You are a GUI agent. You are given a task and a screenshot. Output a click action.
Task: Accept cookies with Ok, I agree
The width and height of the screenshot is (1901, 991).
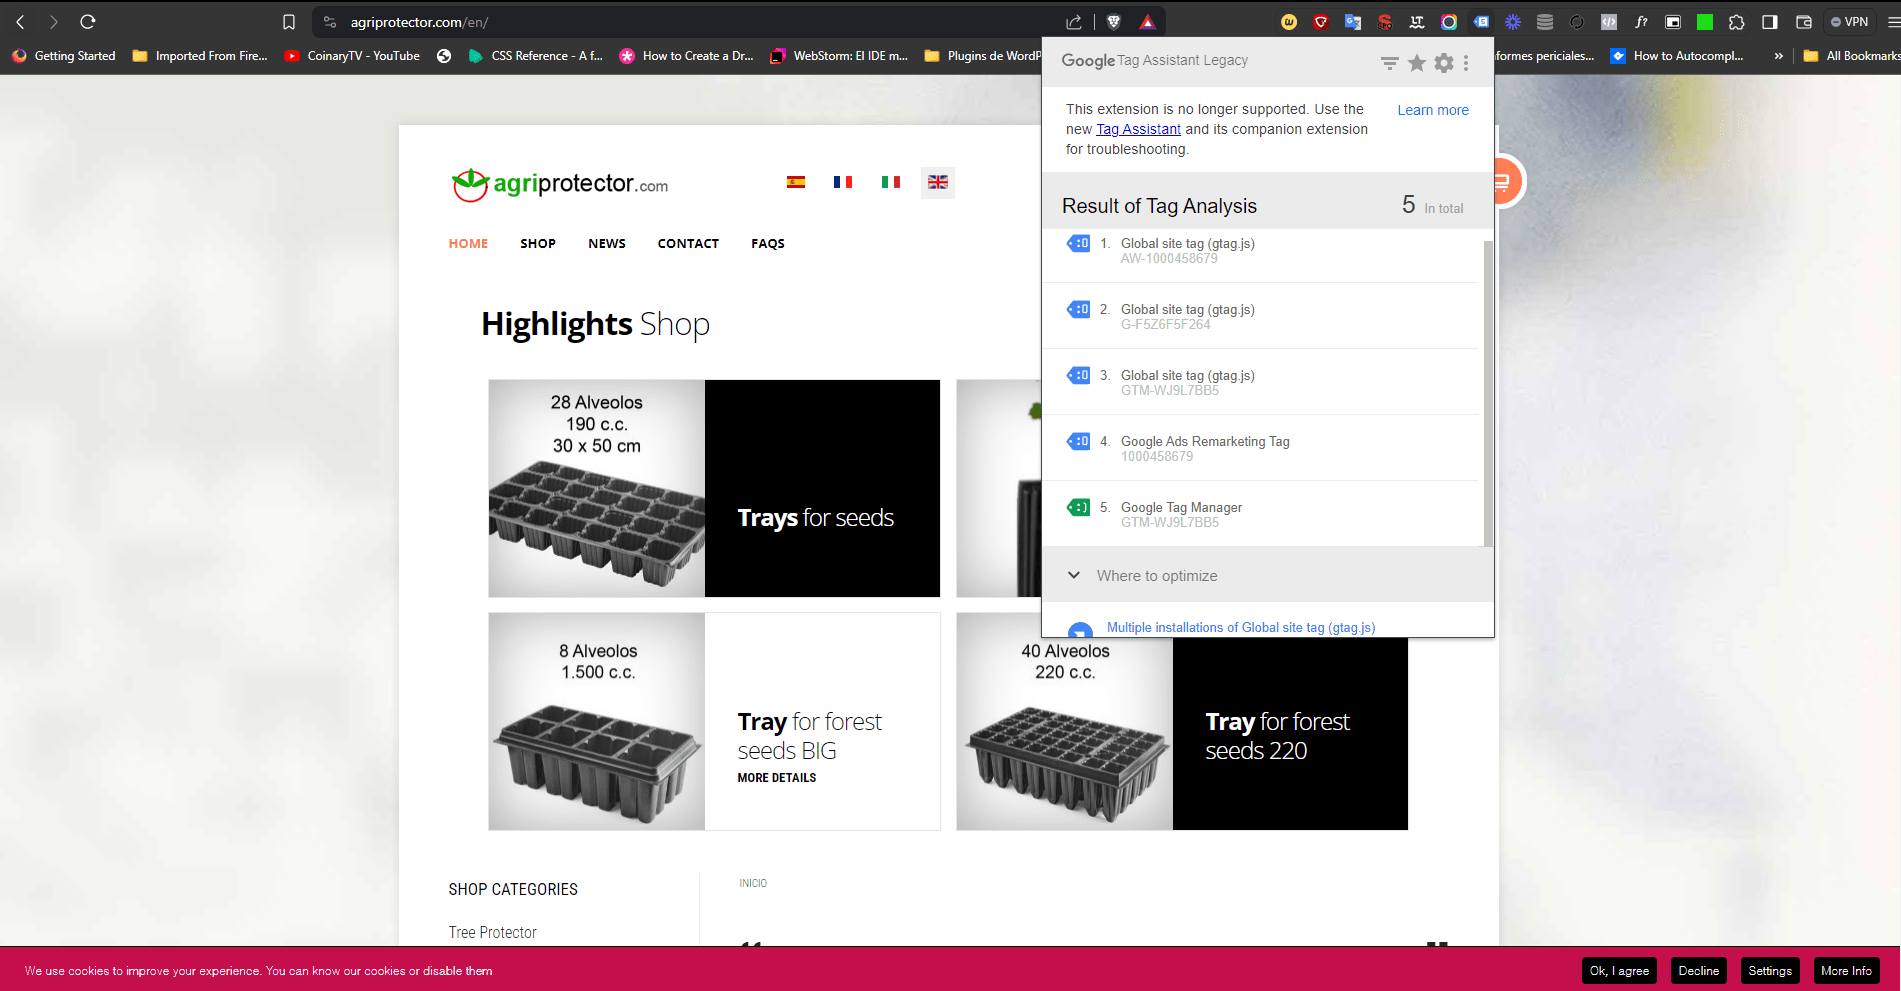click(1619, 970)
